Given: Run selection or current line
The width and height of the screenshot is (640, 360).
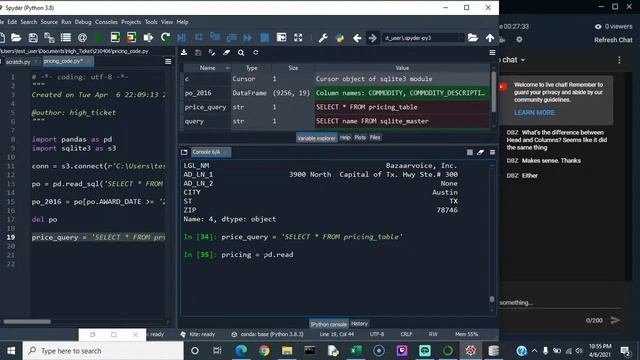Looking at the screenshot, I should tap(148, 38).
